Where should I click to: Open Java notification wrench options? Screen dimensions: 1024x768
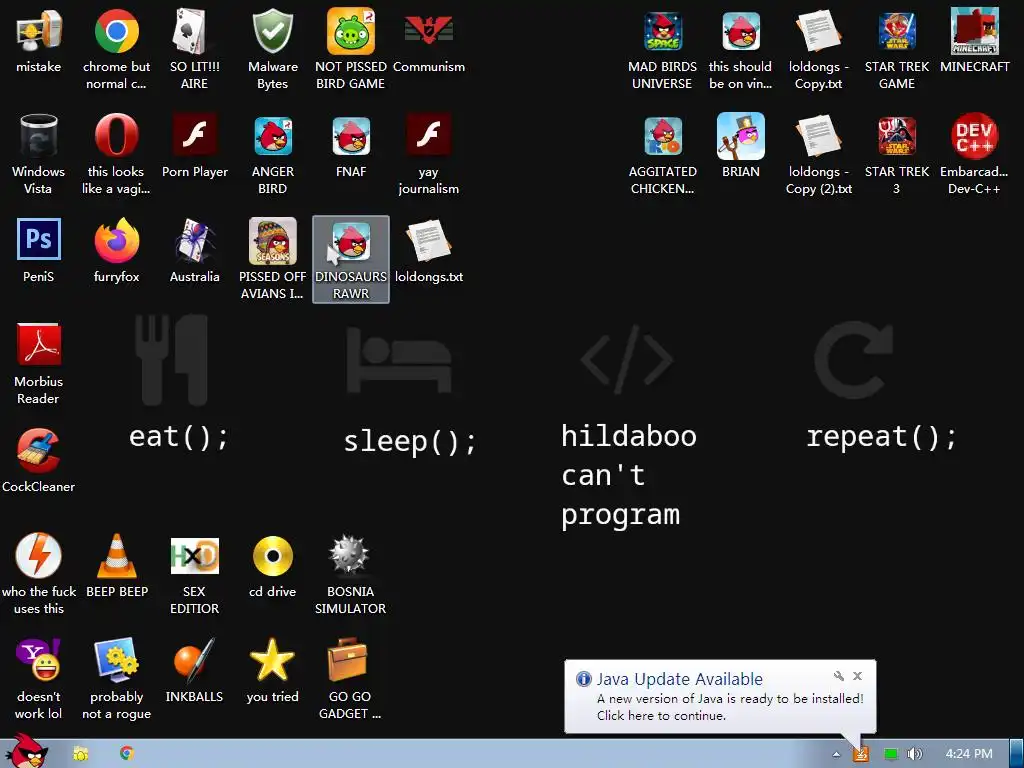coord(839,676)
